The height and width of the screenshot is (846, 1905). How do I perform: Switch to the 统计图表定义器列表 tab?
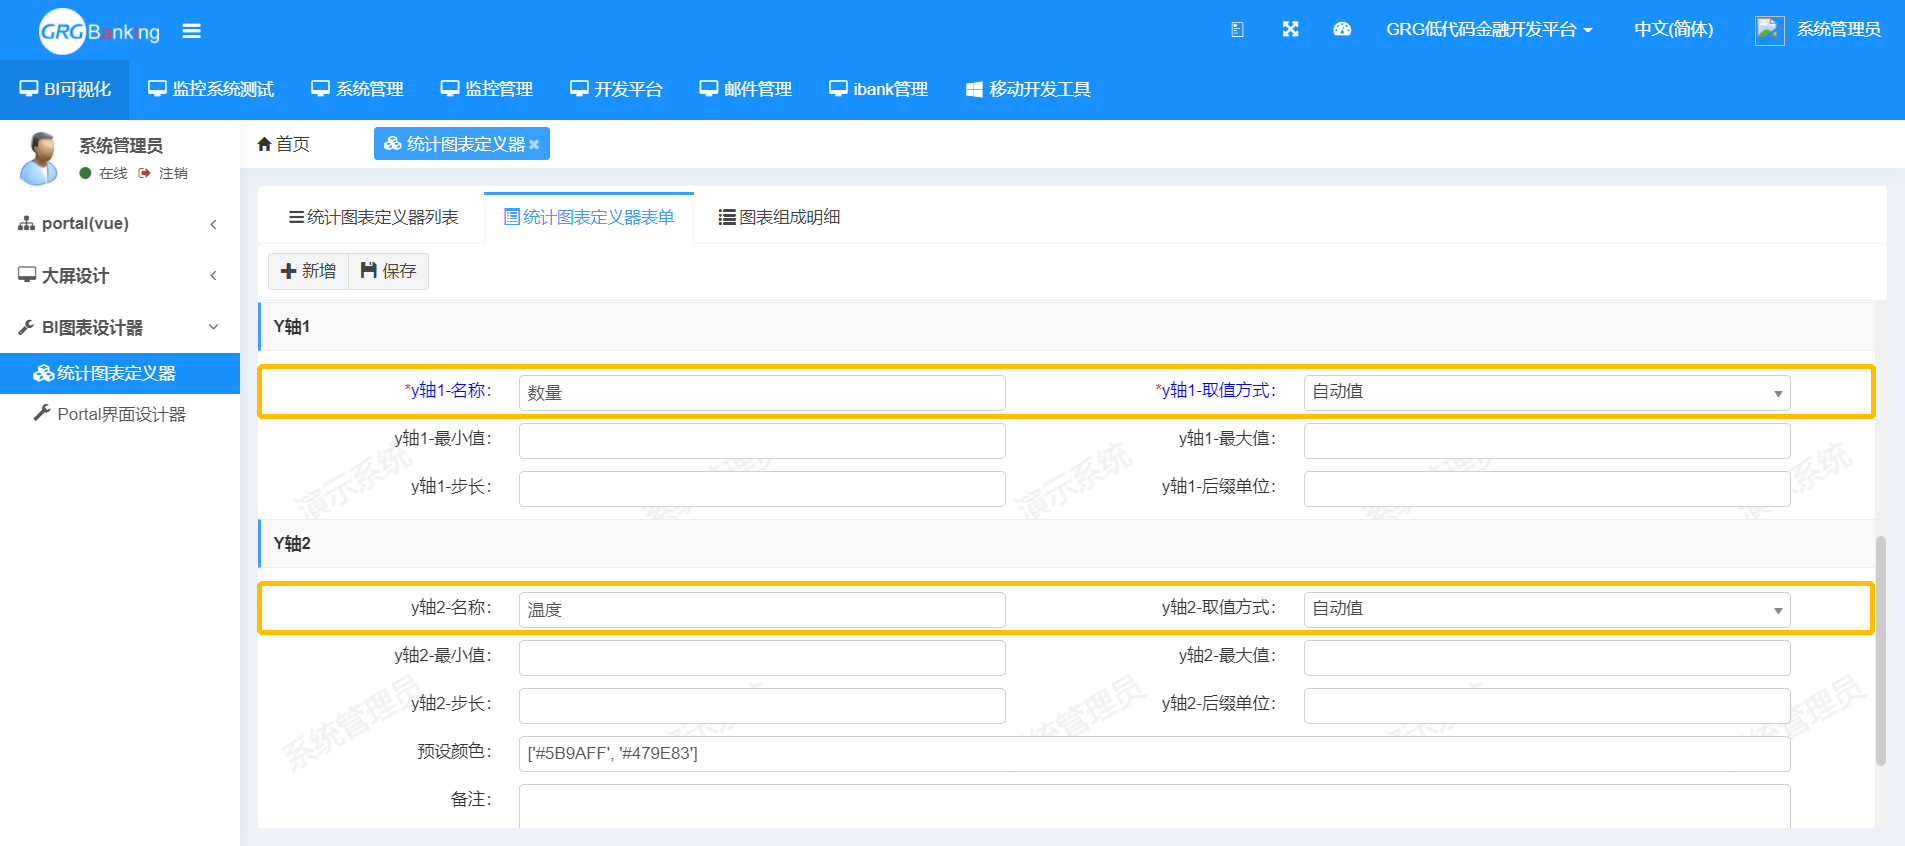373,217
